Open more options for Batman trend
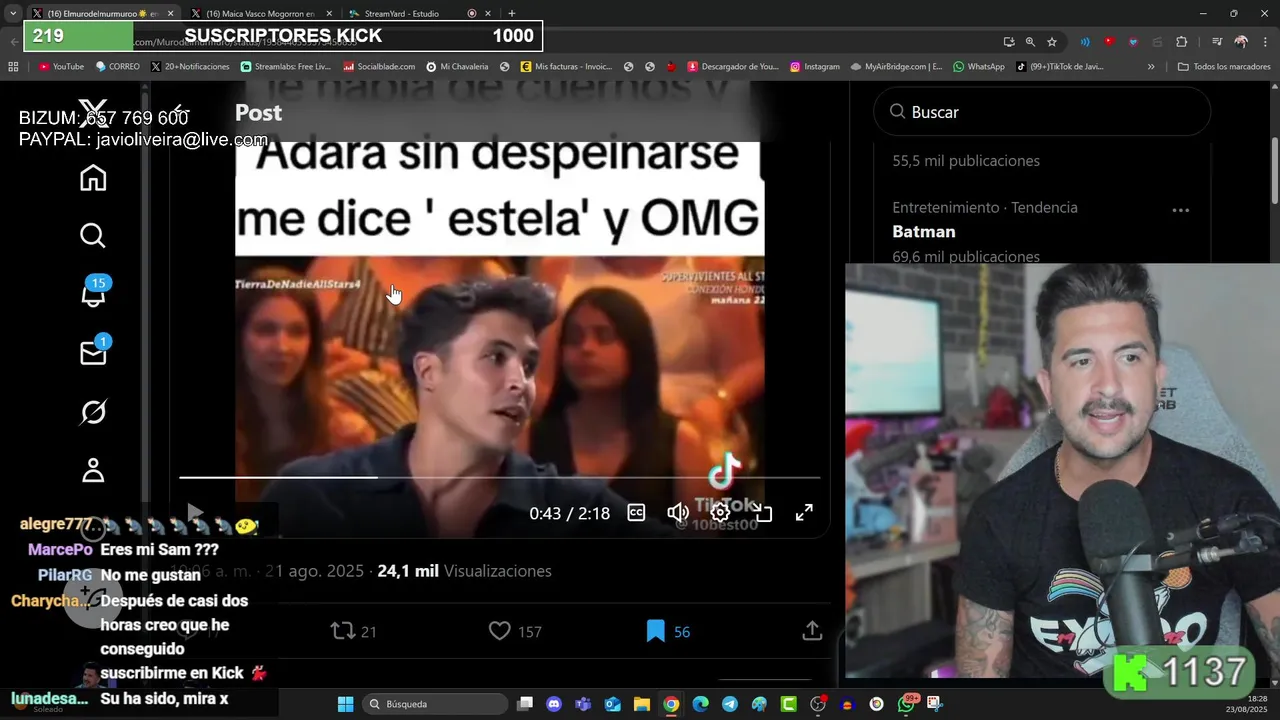The height and width of the screenshot is (720, 1280). point(1180,210)
